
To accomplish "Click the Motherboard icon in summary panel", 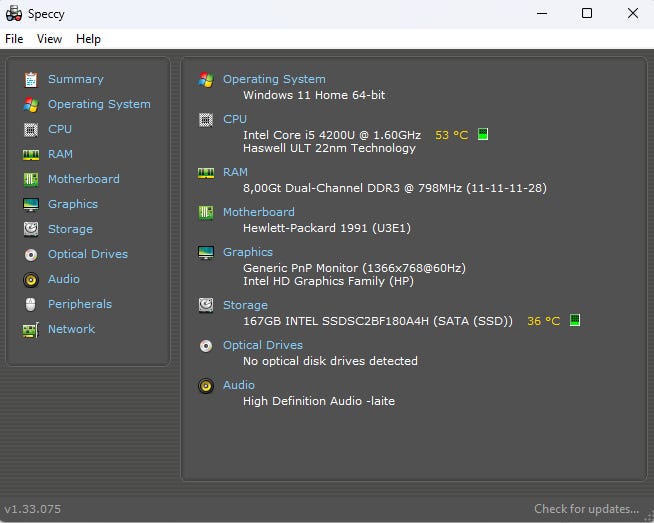I will click(206, 213).
